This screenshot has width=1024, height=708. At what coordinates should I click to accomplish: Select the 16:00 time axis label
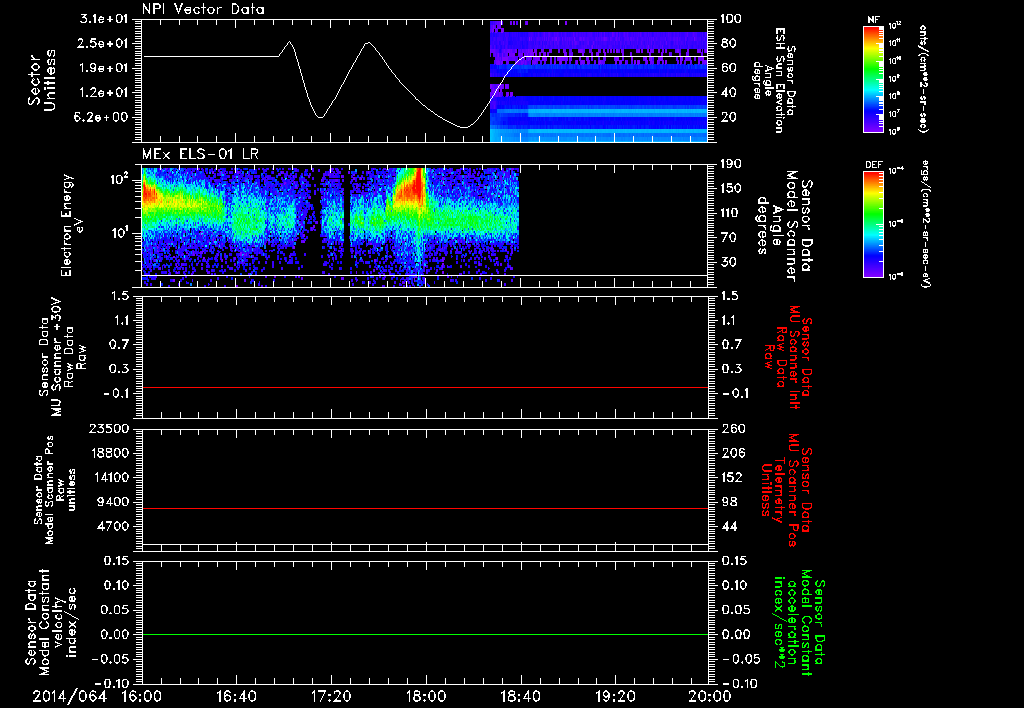coord(142,696)
